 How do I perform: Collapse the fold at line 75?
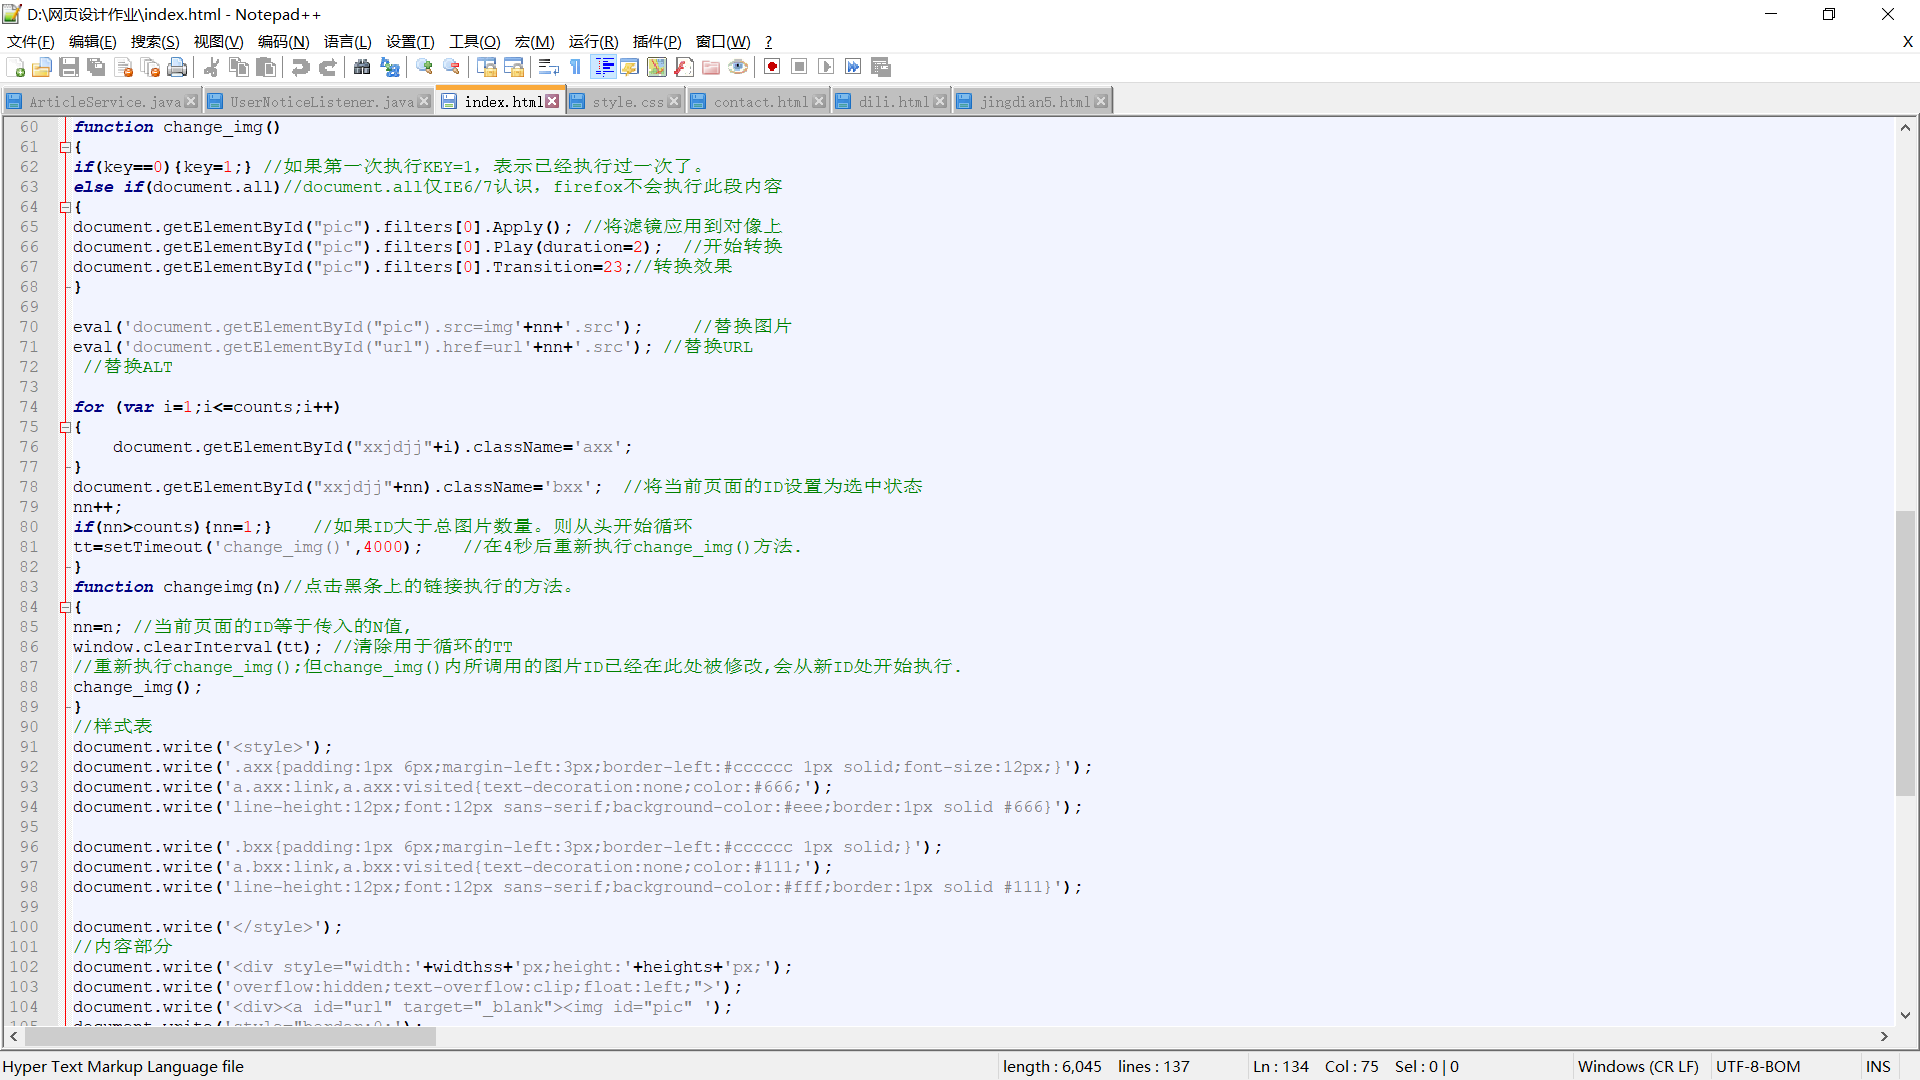click(x=65, y=427)
